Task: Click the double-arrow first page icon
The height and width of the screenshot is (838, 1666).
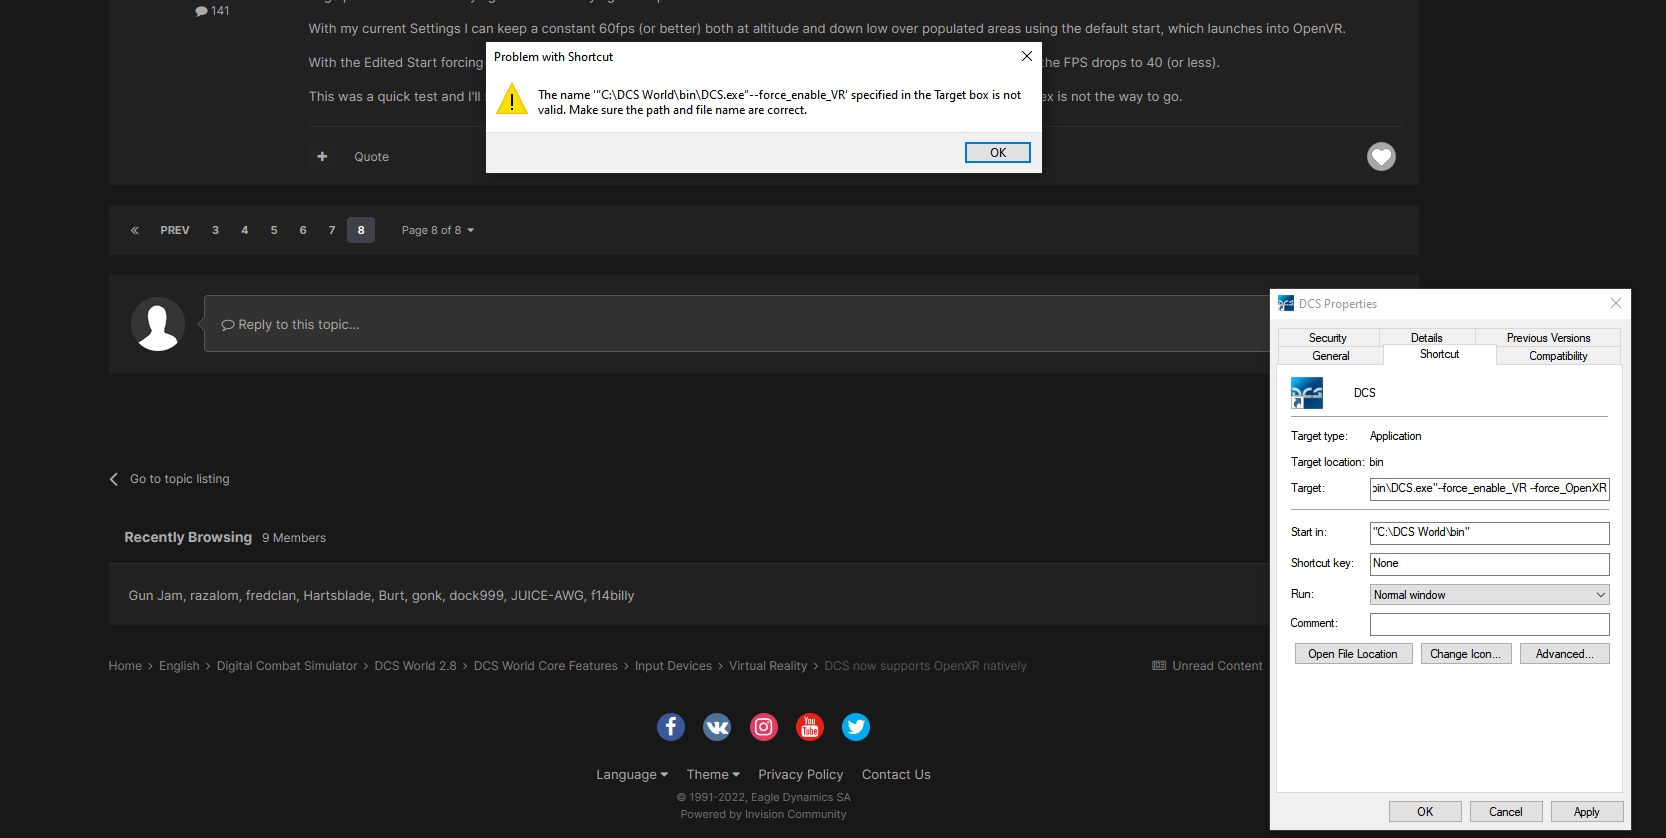Action: pos(135,230)
